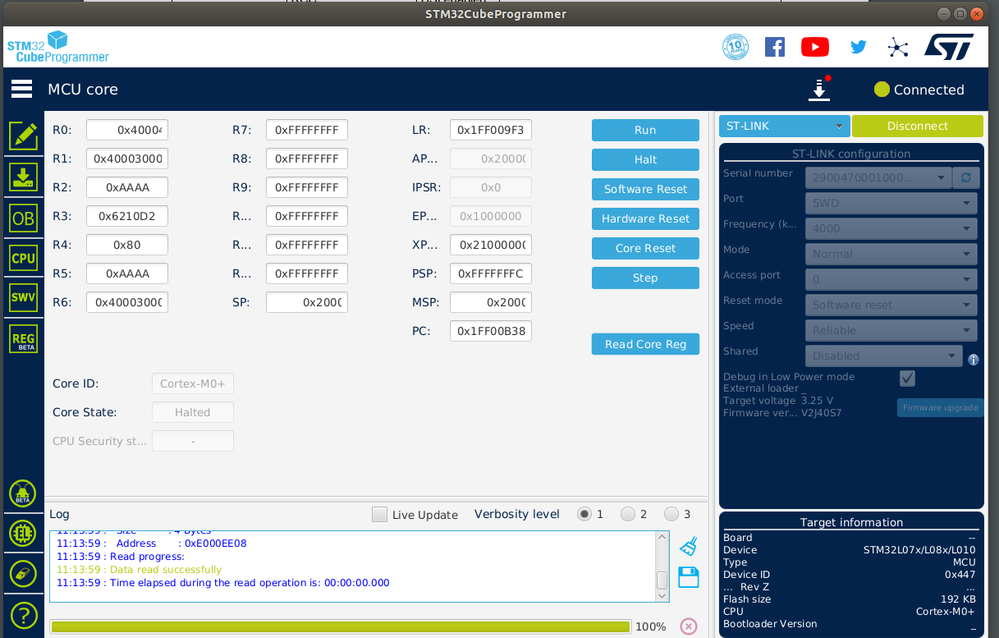Viewport: 999px width, 638px height.
Task: Click the Halt button
Action: pyautogui.click(x=645, y=160)
